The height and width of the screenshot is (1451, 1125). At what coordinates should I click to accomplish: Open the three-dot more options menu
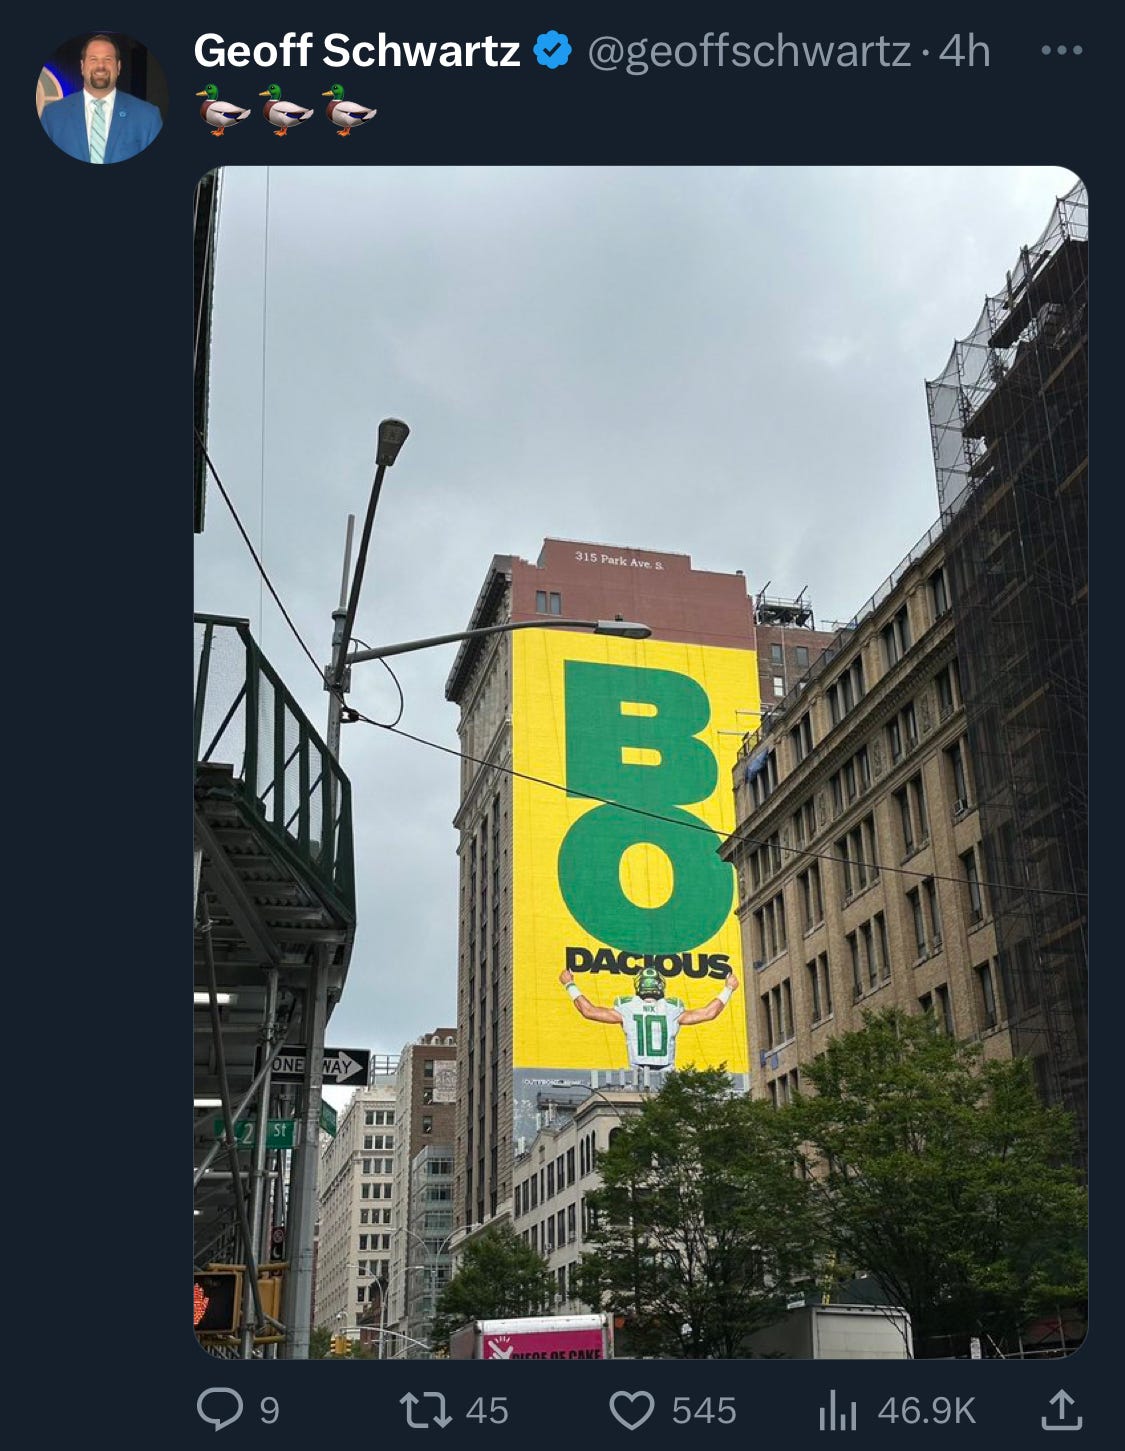1061,50
